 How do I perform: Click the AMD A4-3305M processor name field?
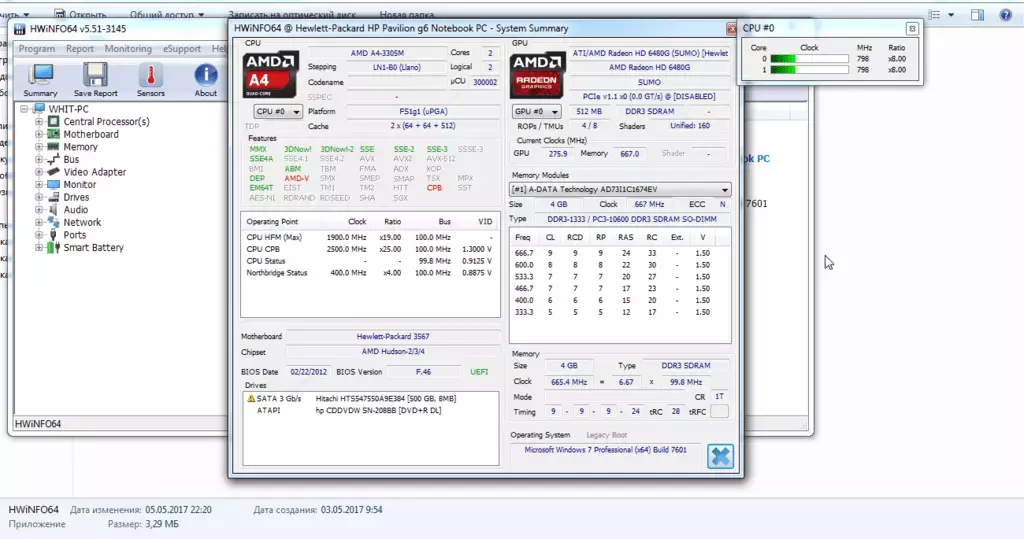pos(377,53)
